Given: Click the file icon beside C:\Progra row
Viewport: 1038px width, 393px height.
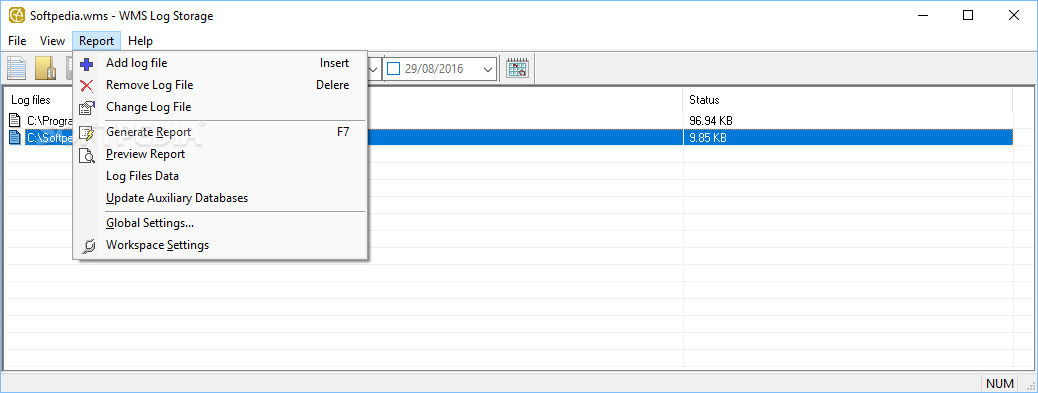Looking at the screenshot, I should pos(15,120).
